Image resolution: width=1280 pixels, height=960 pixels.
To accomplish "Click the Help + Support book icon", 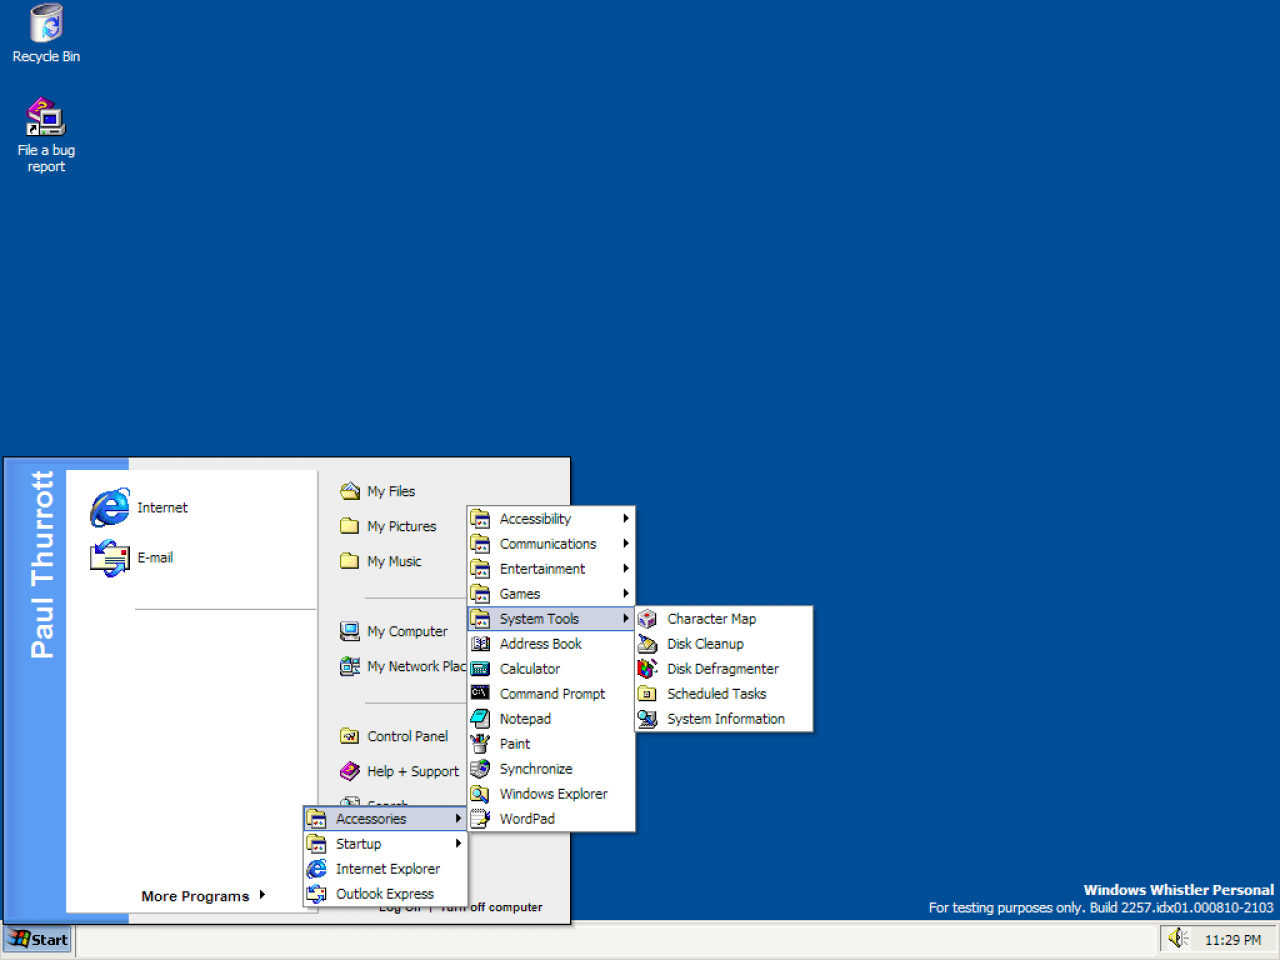I will 349,771.
